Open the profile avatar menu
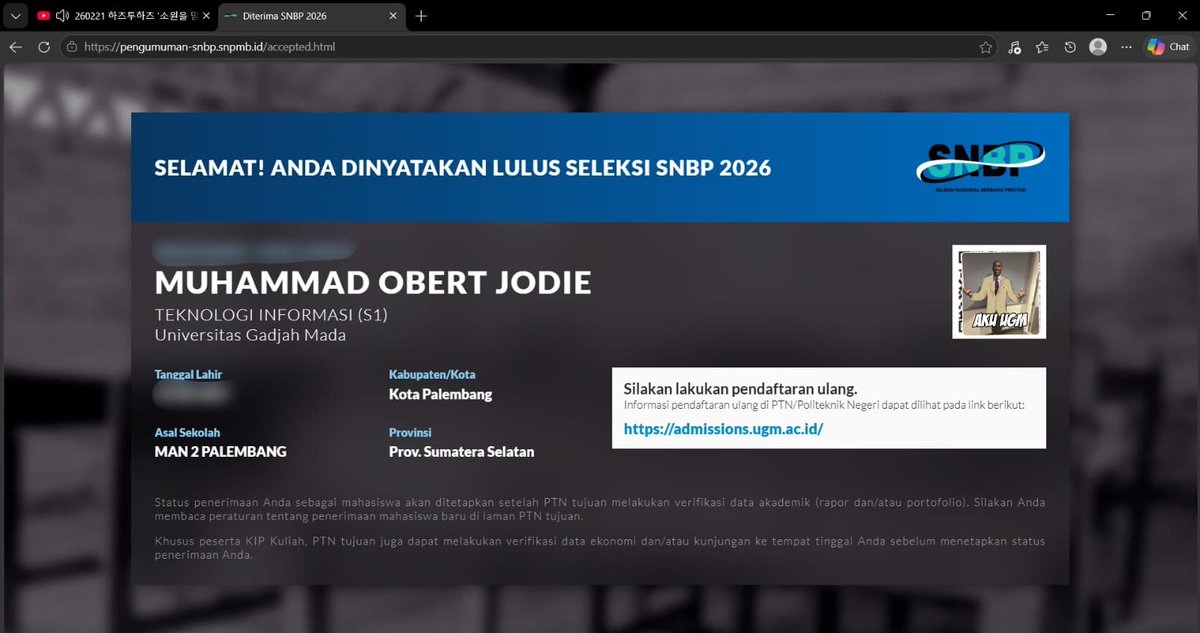The image size is (1200, 633). coord(1098,47)
